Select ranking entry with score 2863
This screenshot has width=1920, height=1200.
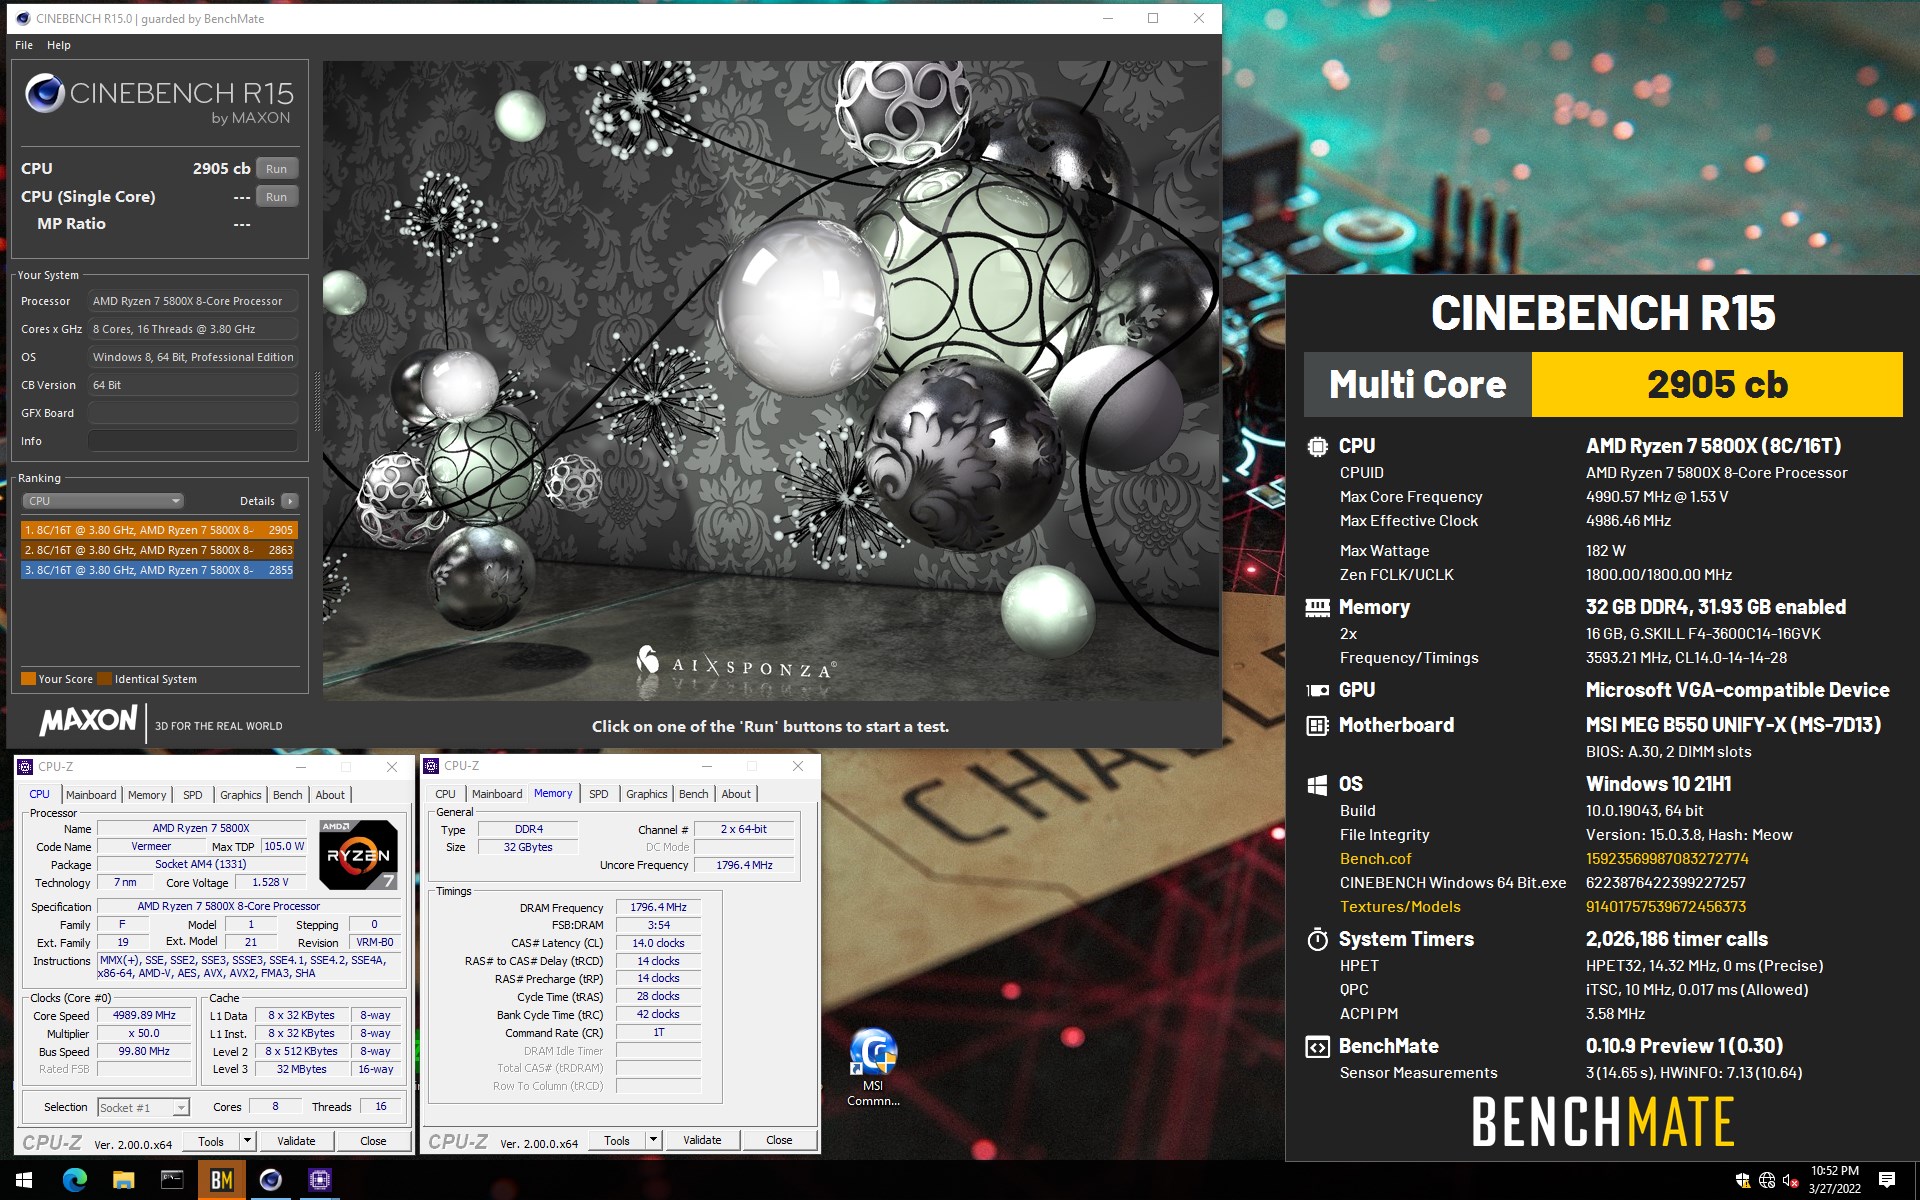pos(159,550)
